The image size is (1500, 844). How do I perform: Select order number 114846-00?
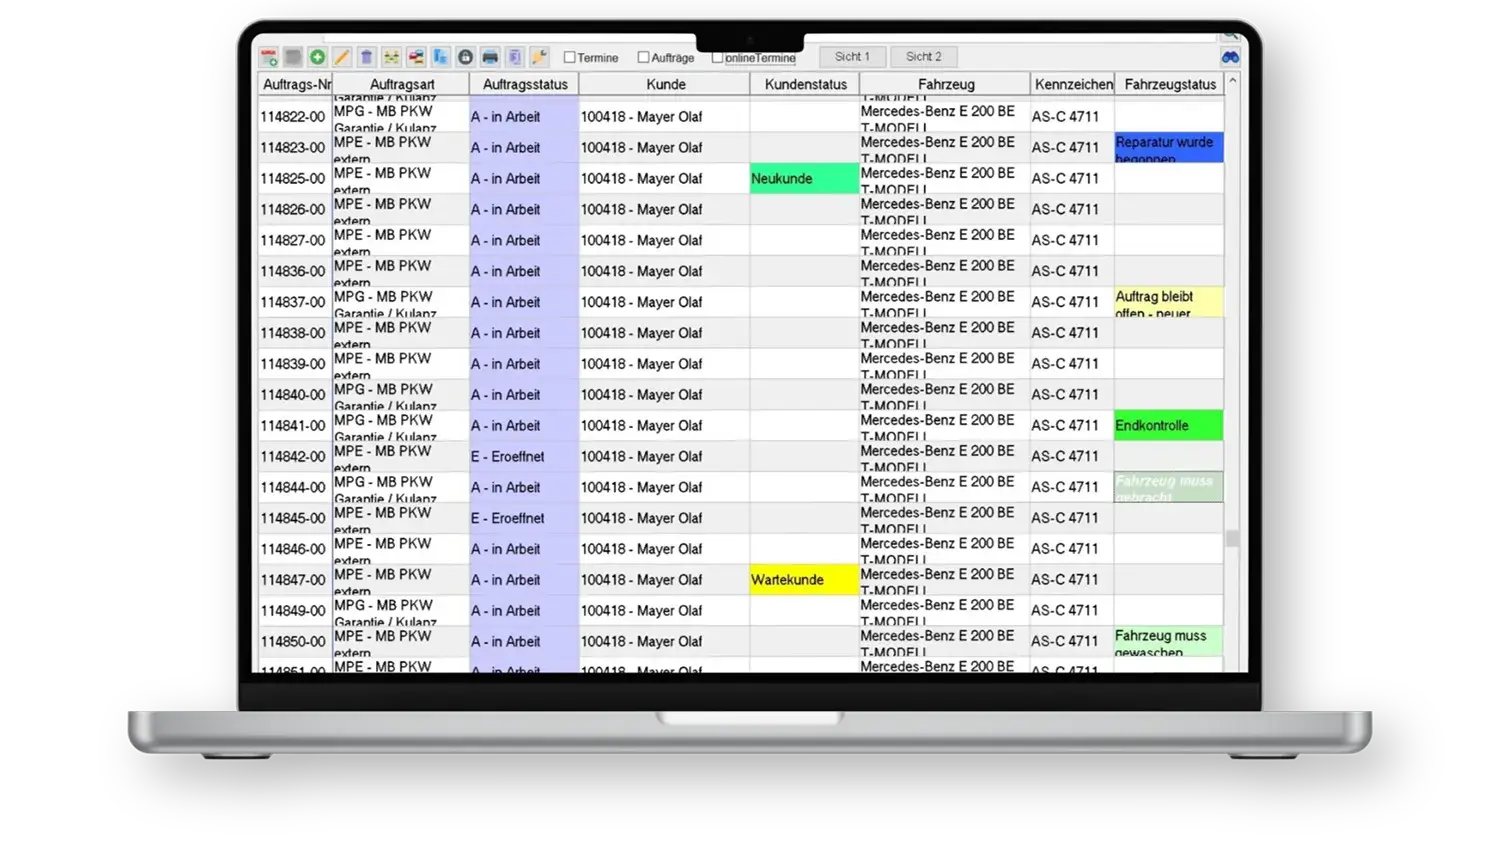pyautogui.click(x=293, y=550)
